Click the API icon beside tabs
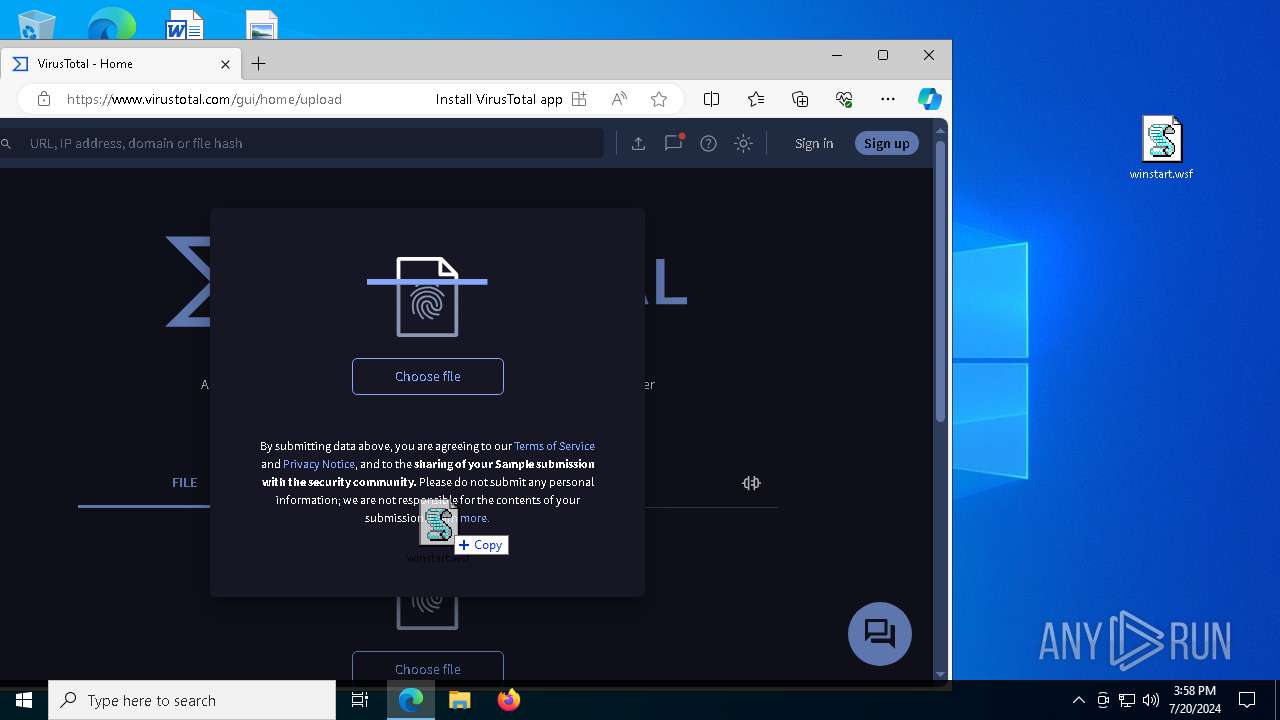 tap(751, 483)
